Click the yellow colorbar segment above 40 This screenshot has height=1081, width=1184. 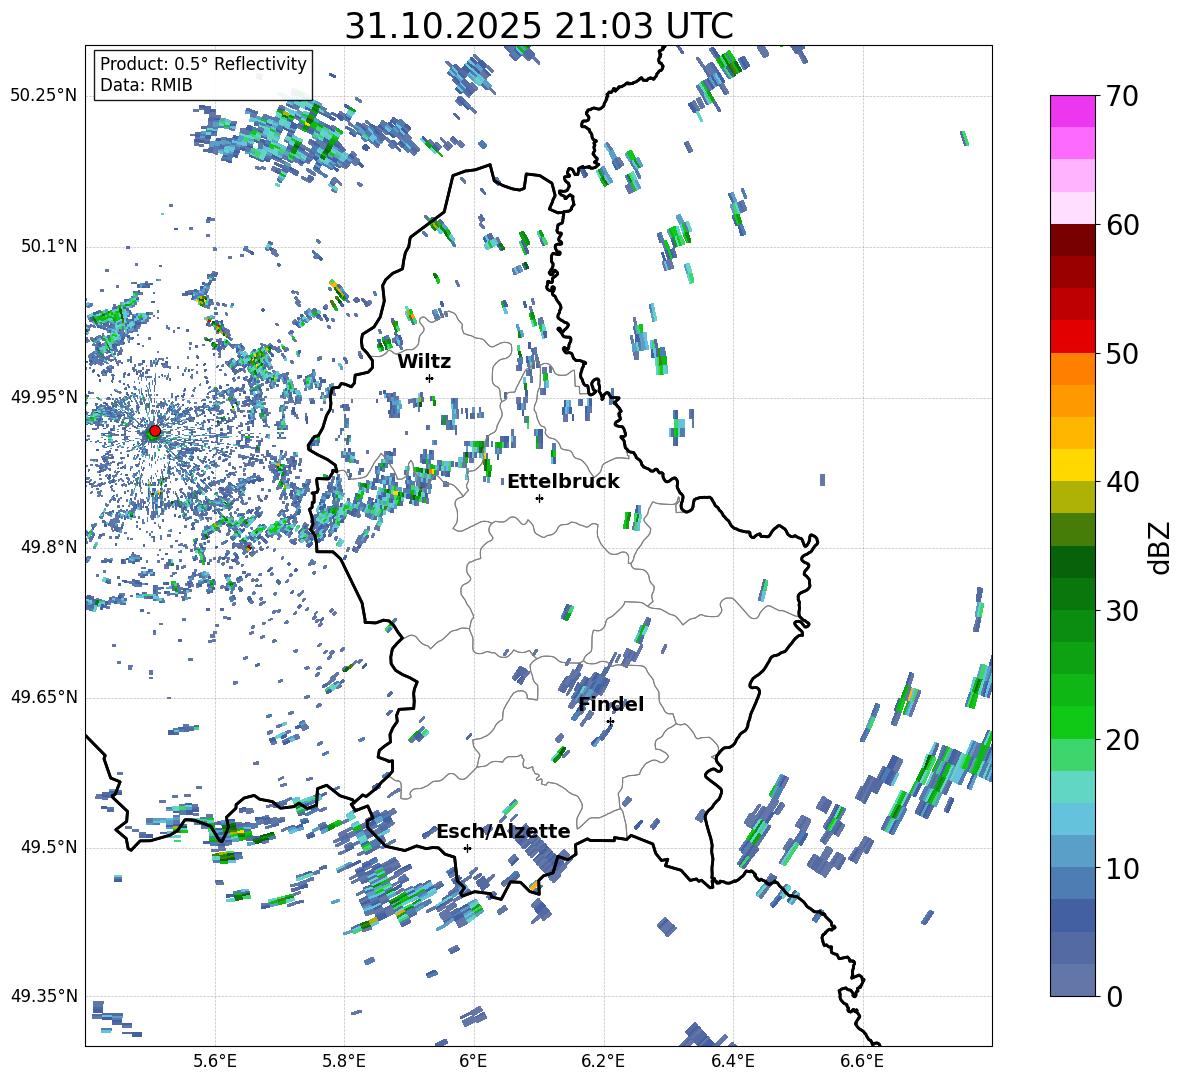pos(1073,465)
